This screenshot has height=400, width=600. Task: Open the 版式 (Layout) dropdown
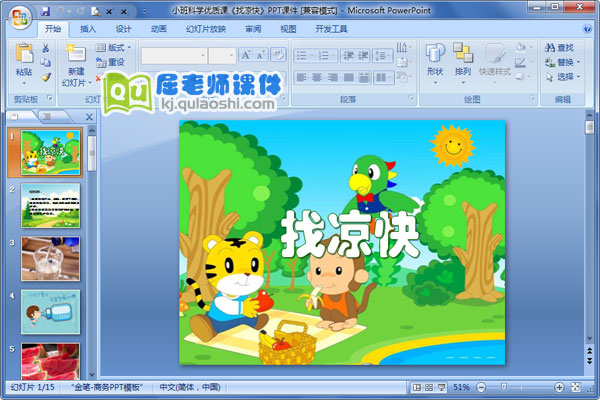114,47
